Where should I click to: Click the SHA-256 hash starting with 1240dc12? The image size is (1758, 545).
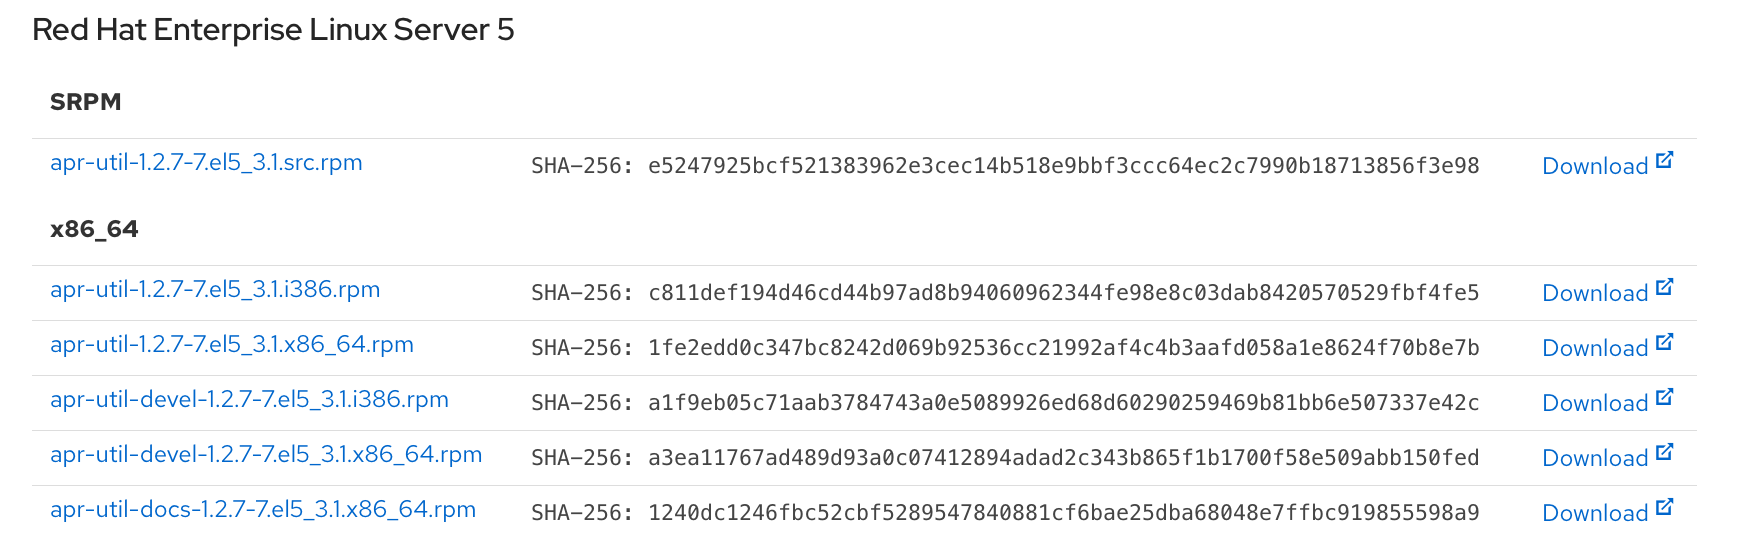tap(1063, 513)
